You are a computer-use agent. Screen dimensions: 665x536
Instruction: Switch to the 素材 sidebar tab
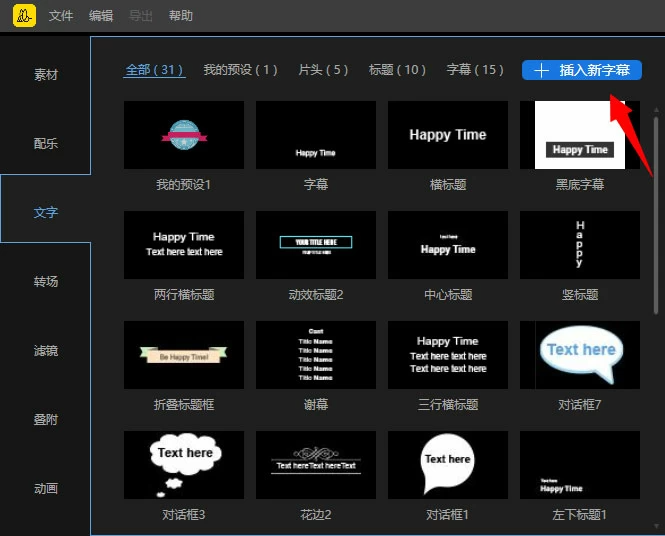(46, 75)
